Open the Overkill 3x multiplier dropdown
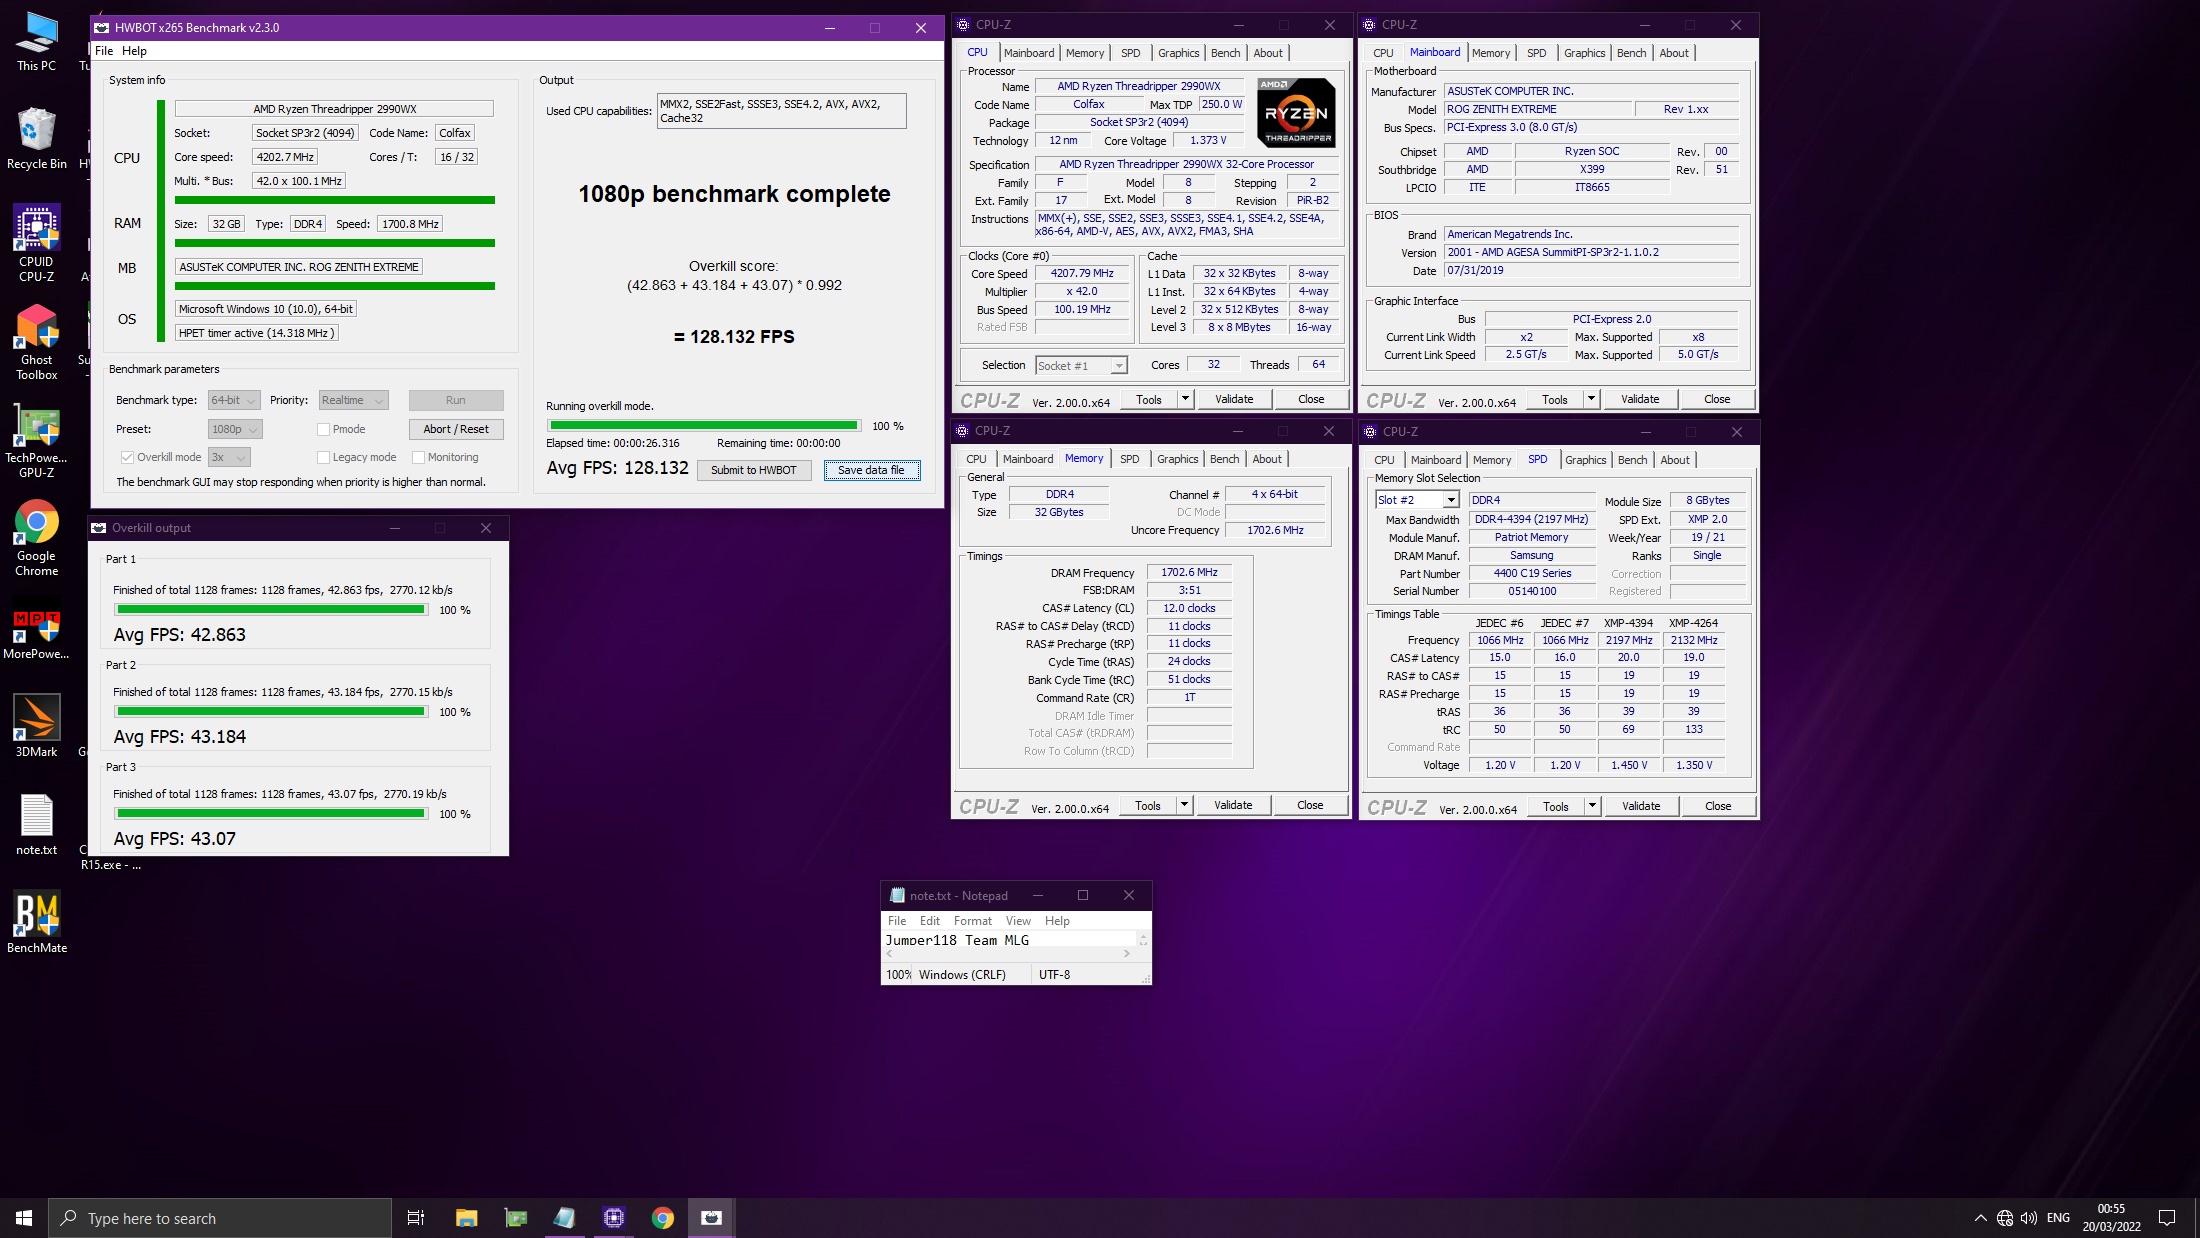 point(229,457)
